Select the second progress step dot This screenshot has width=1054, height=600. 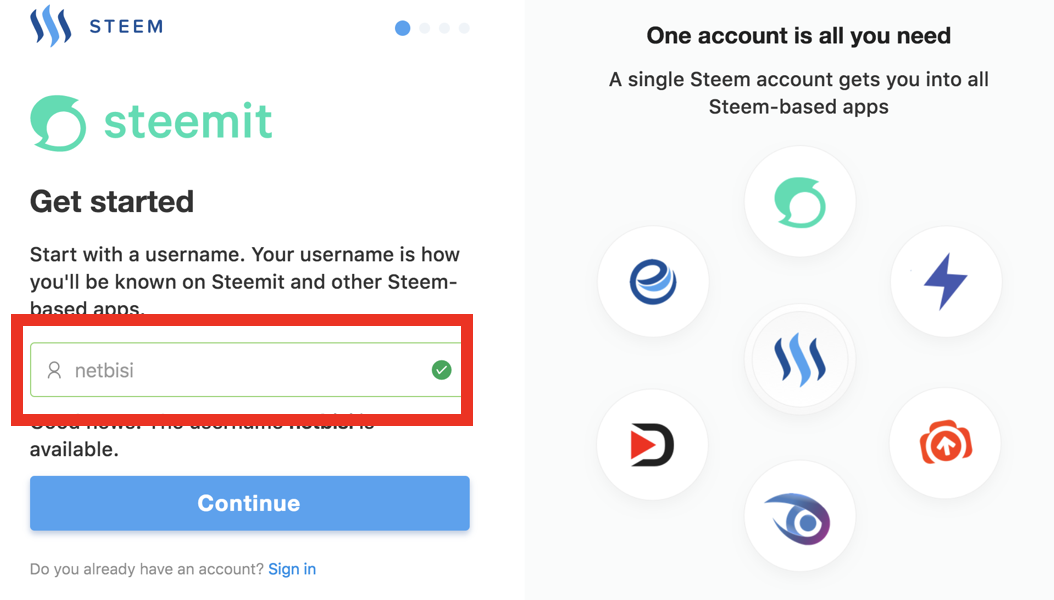(424, 28)
